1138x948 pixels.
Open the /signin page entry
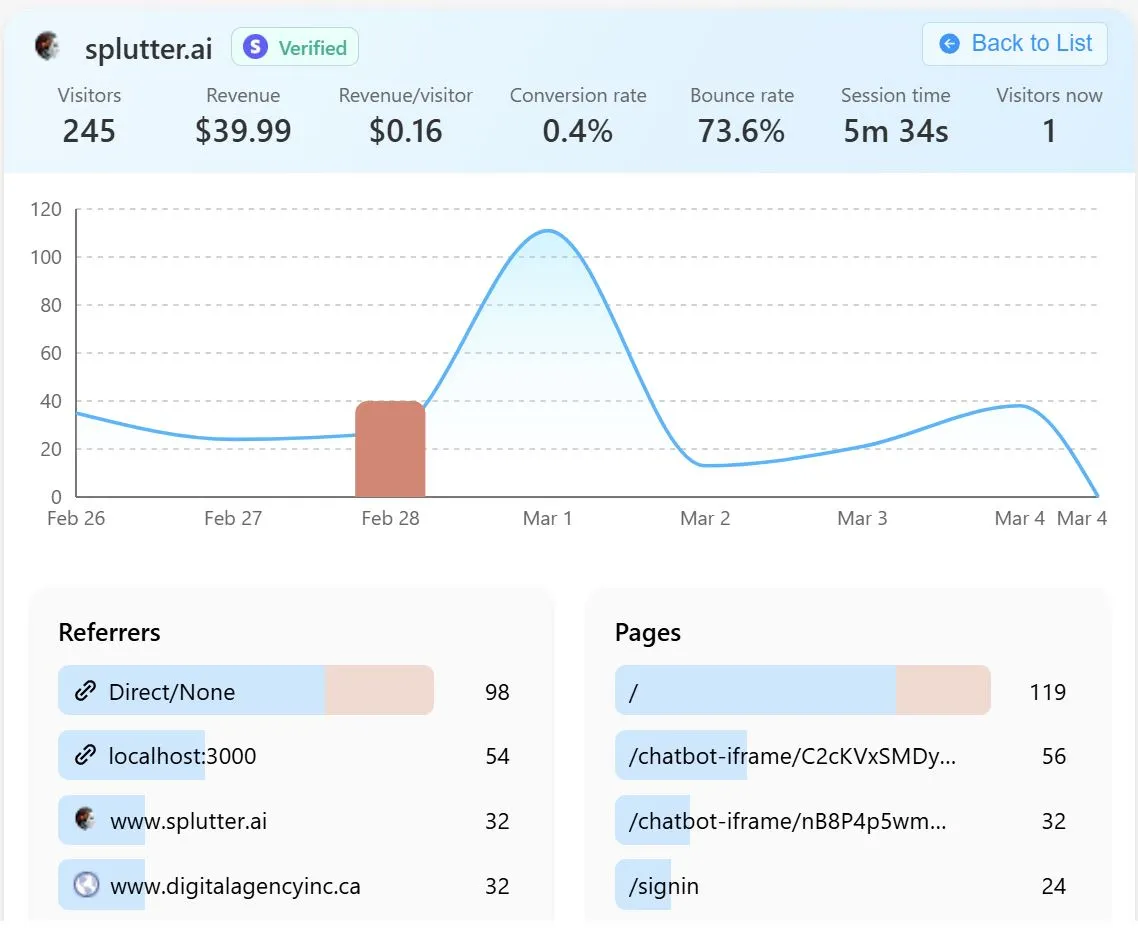tap(666, 885)
